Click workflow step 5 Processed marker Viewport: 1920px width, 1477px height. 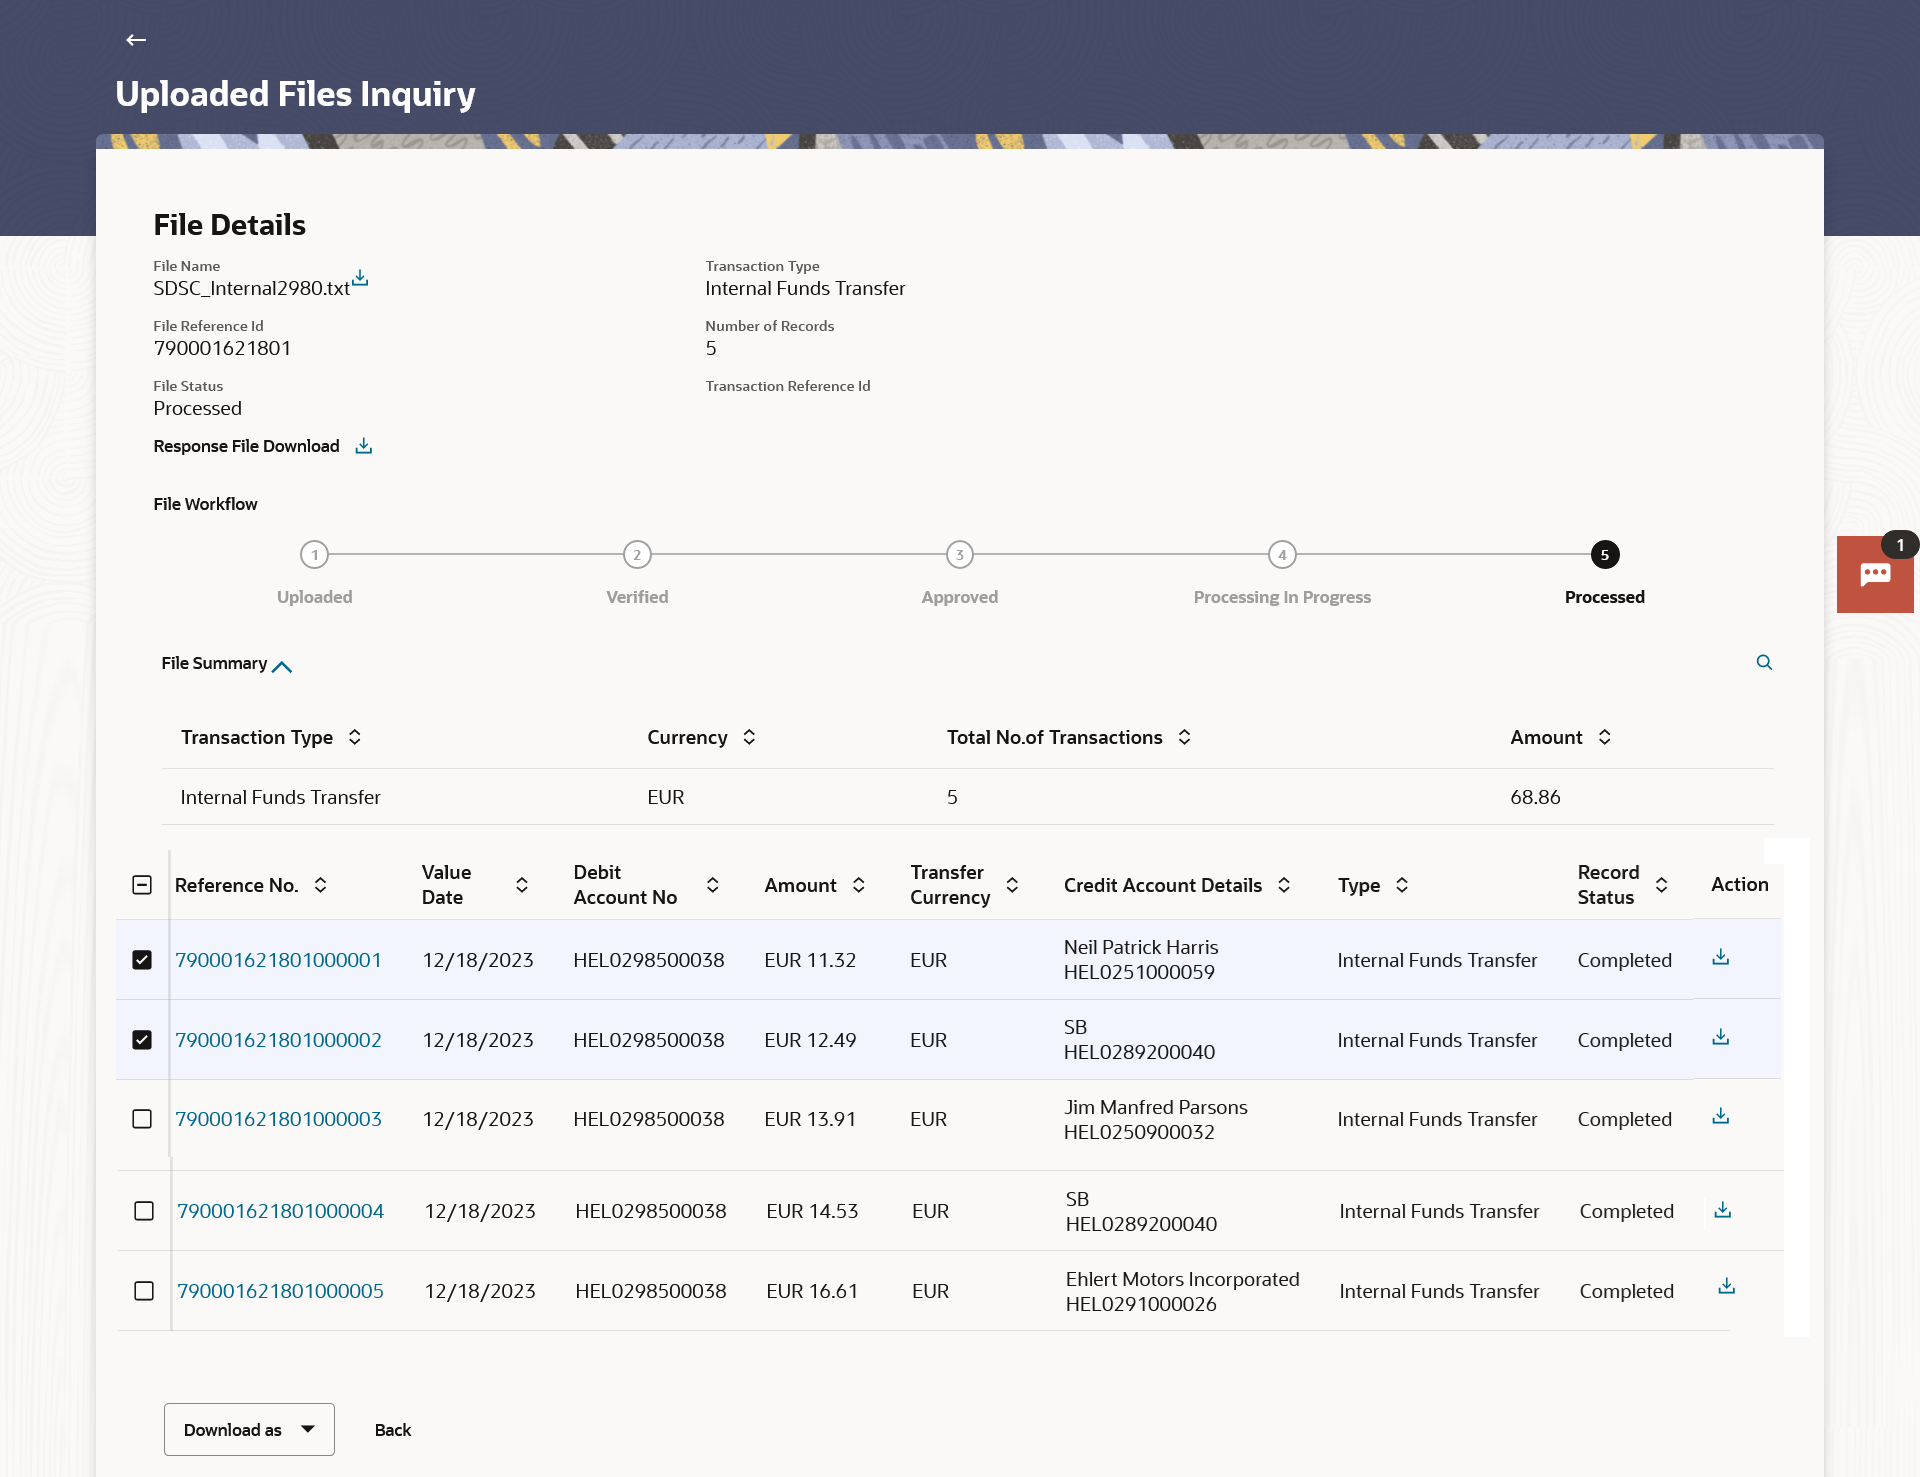(1604, 555)
